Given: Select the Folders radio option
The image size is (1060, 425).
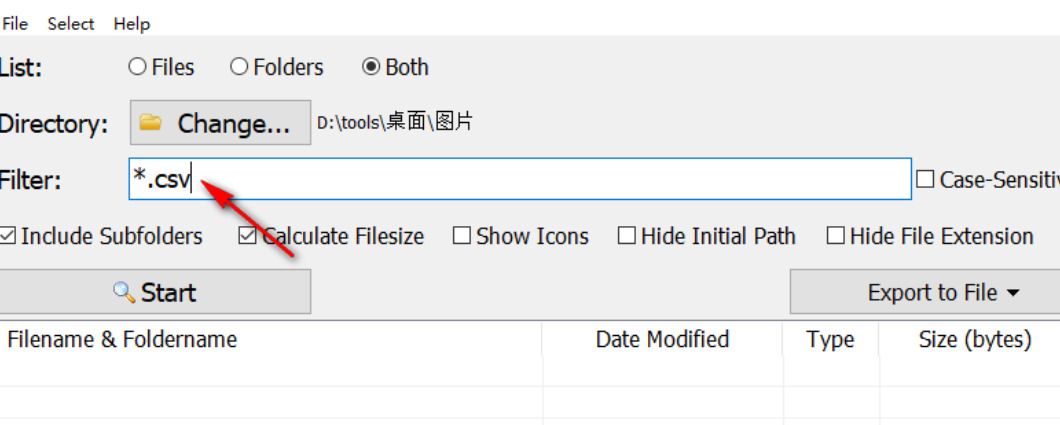Looking at the screenshot, I should coord(239,67).
